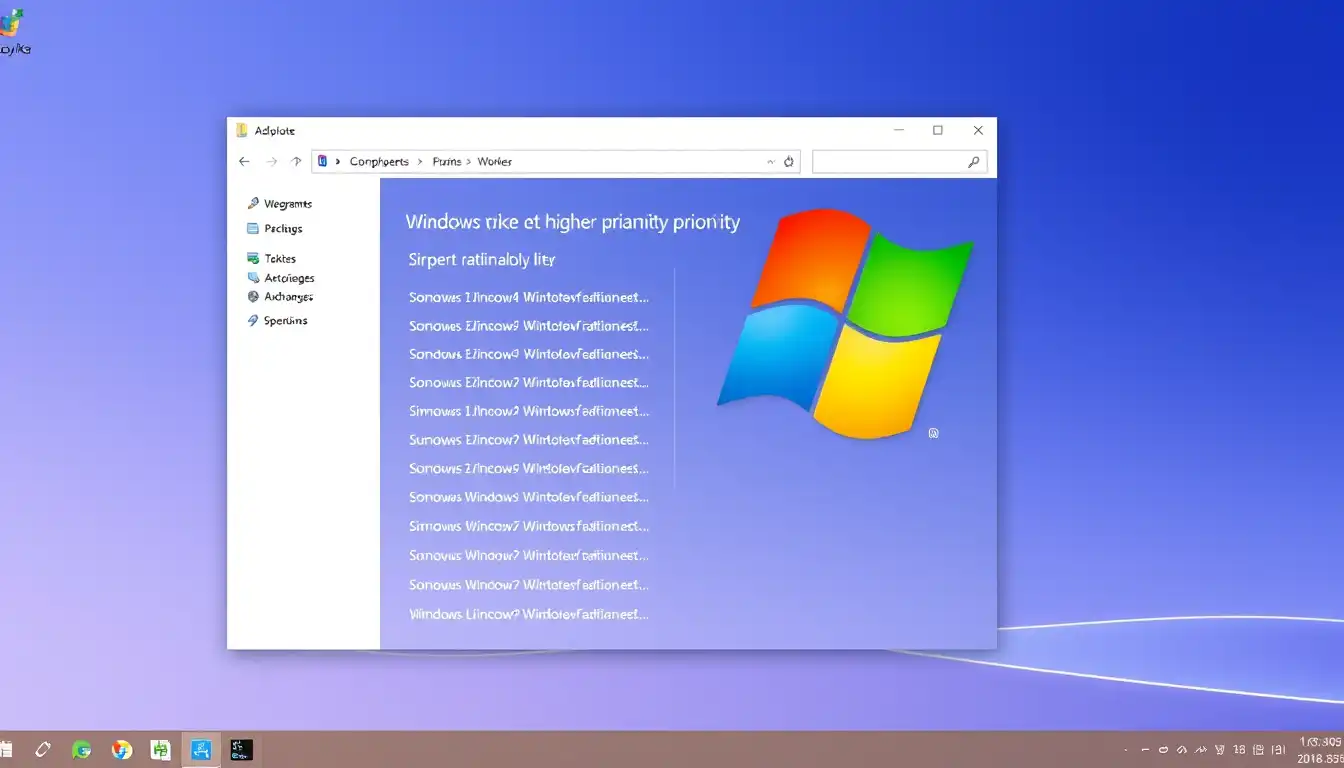
Task: Click the Back arrow in the window
Action: (244, 161)
